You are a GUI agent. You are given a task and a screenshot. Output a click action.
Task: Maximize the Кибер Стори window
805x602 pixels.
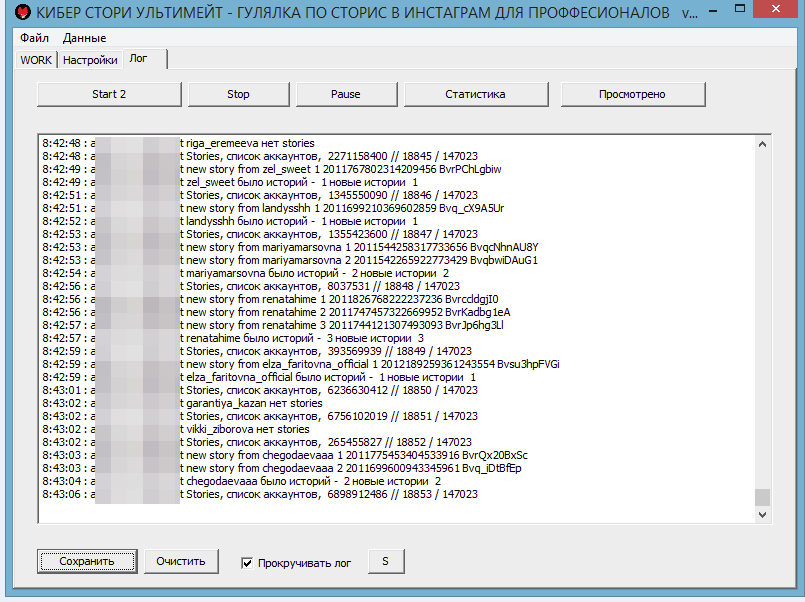(x=740, y=8)
